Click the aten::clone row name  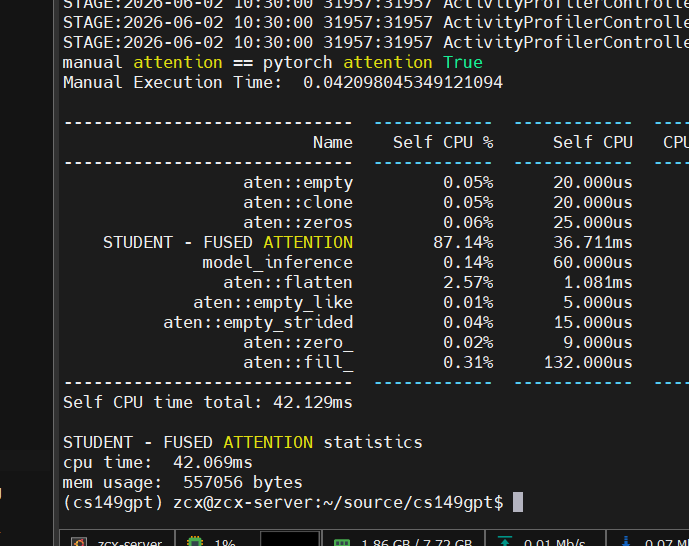[x=298, y=202]
